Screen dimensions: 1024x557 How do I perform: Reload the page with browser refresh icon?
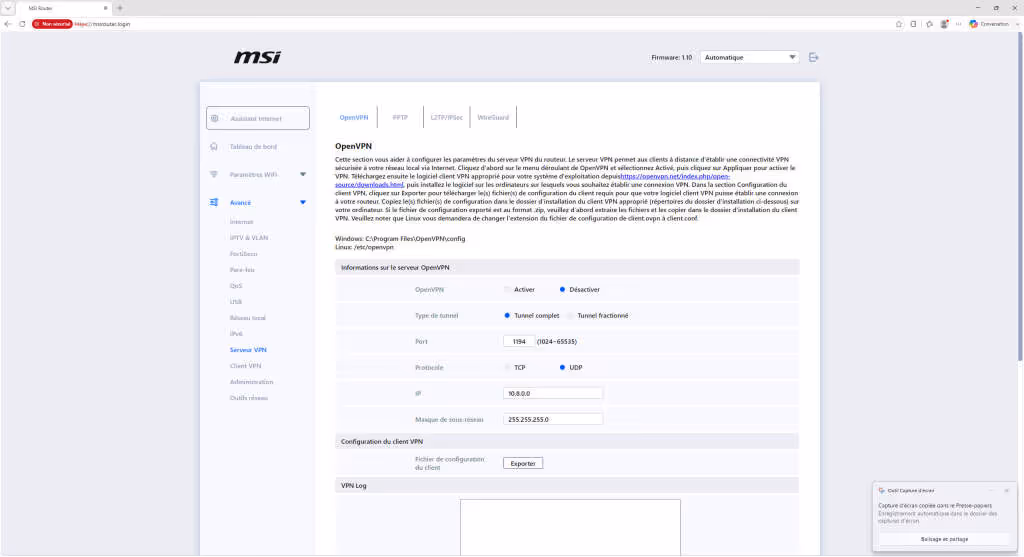(x=22, y=24)
